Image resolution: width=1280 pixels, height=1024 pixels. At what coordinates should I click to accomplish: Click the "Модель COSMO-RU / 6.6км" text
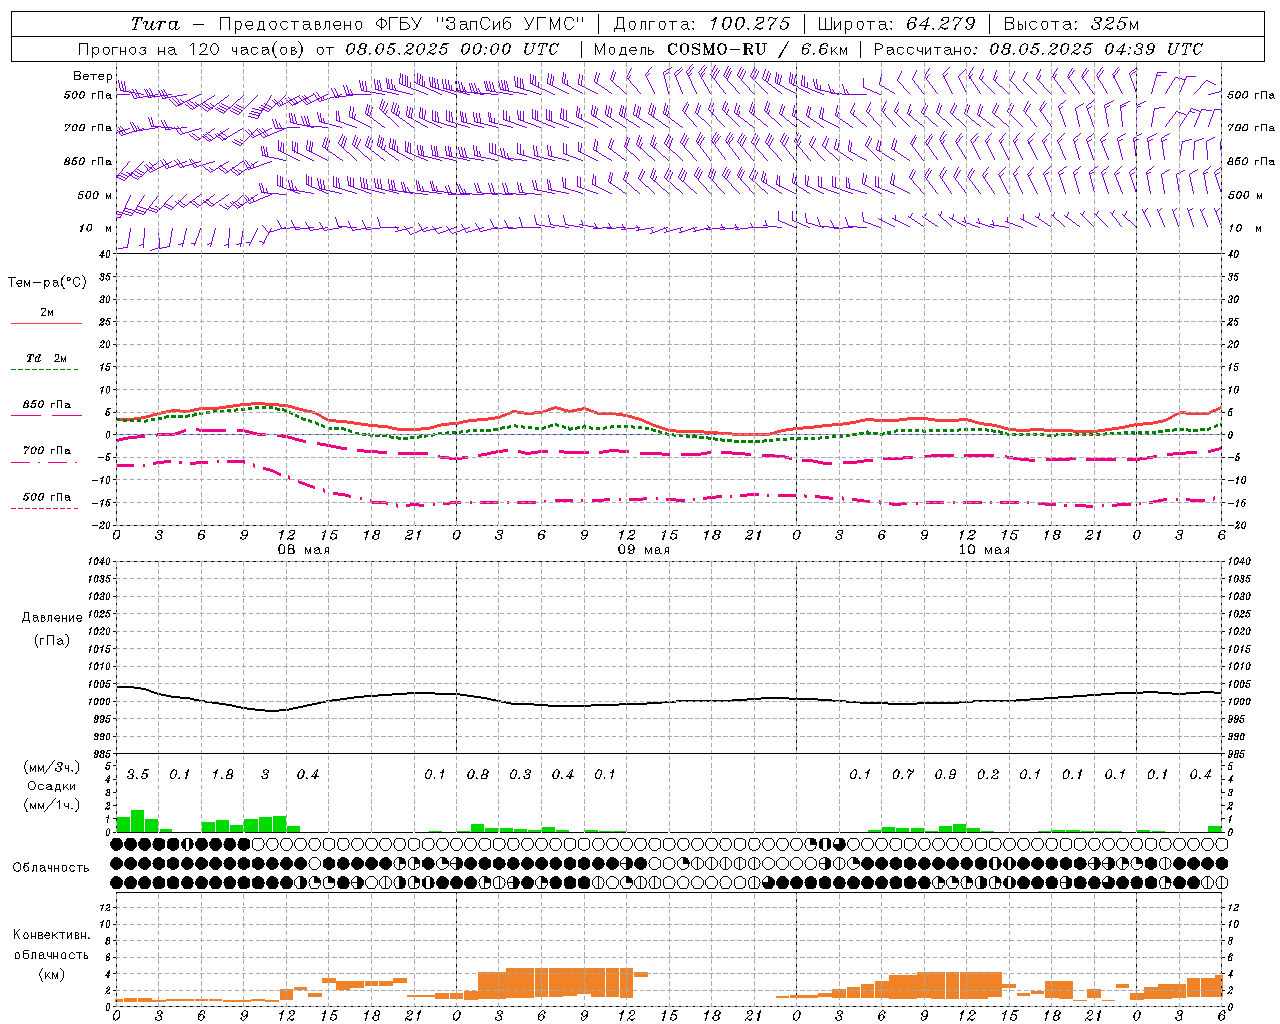(721, 49)
